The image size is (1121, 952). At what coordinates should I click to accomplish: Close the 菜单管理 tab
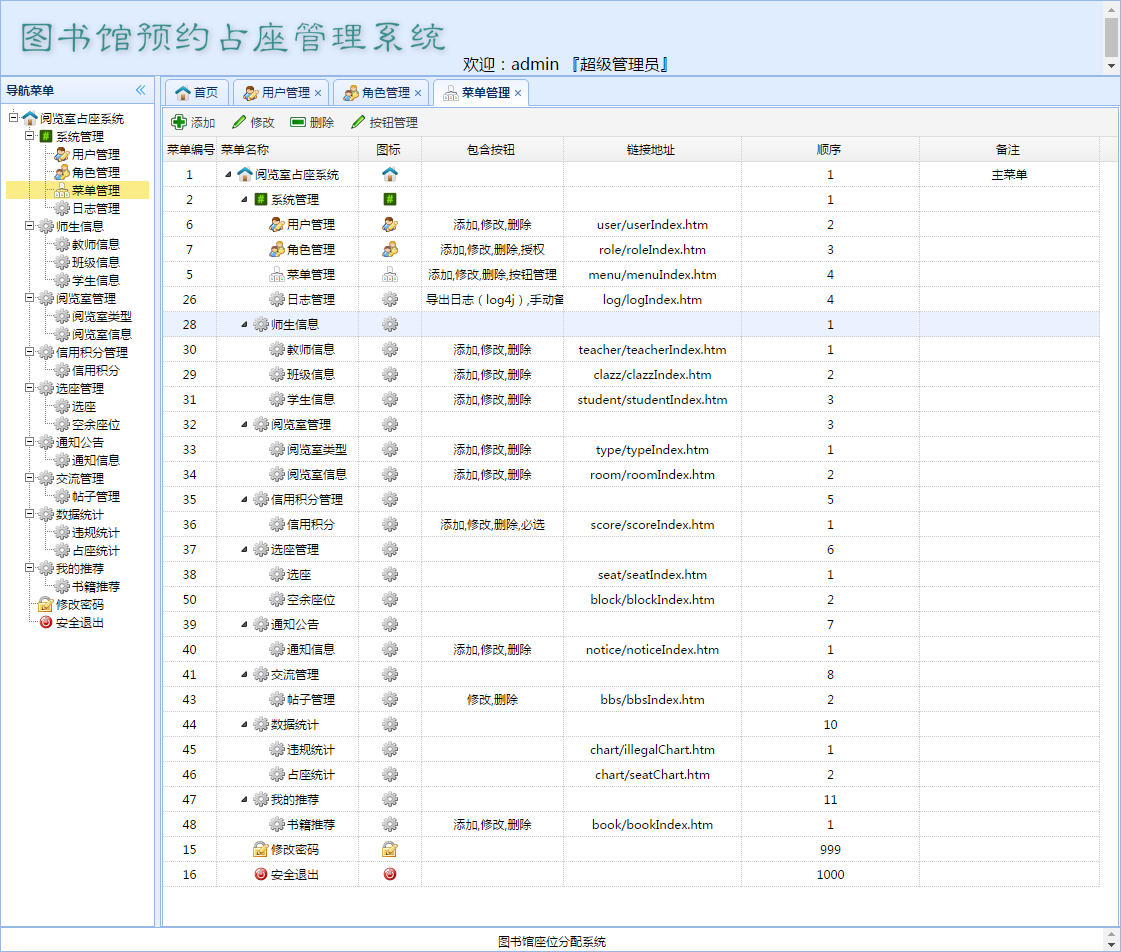coord(518,93)
